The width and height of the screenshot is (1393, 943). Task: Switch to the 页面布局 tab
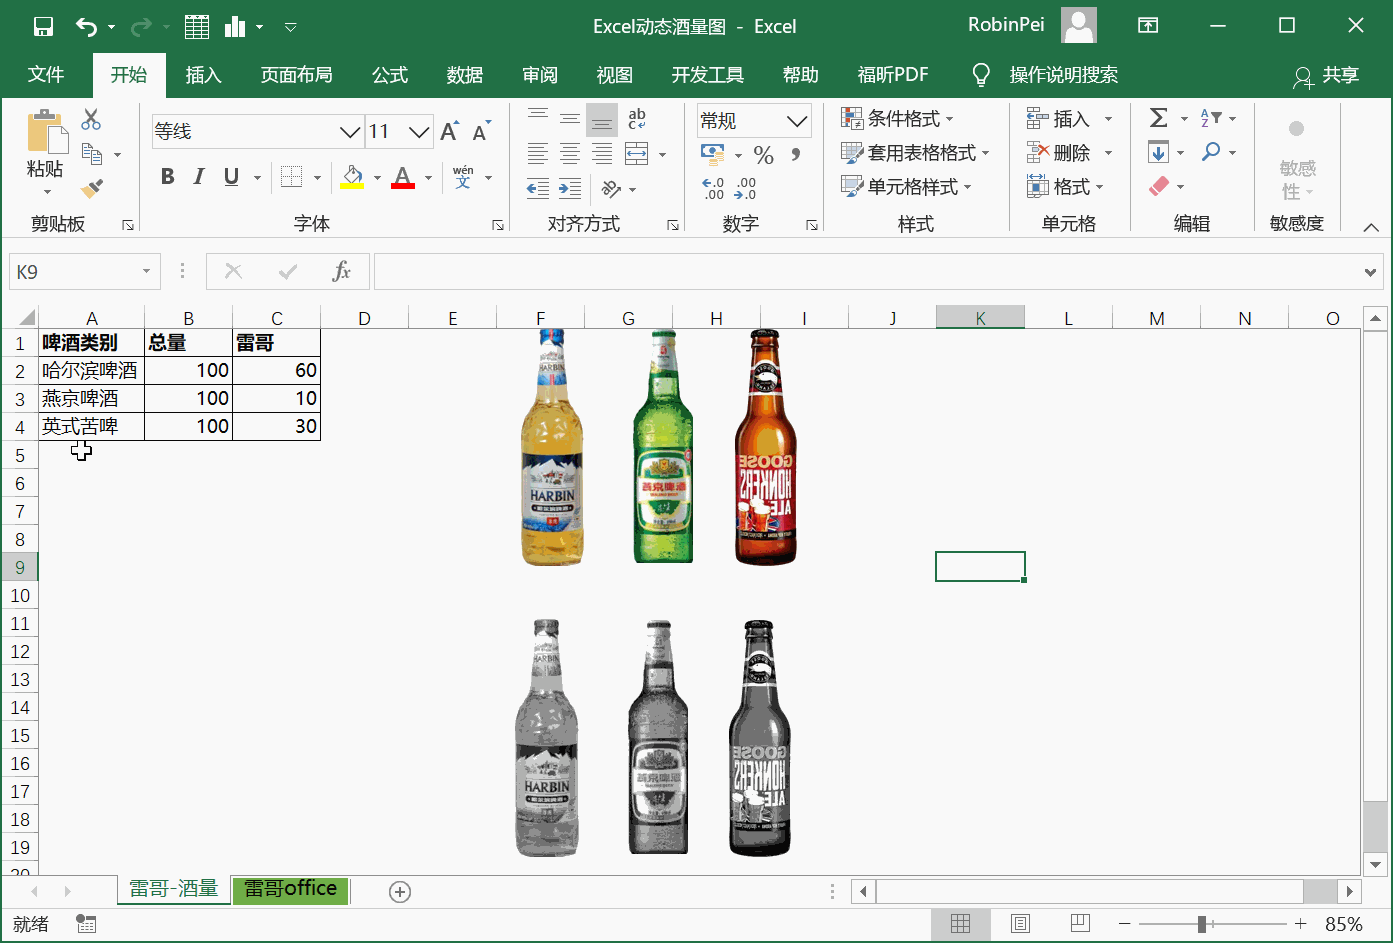coord(297,75)
